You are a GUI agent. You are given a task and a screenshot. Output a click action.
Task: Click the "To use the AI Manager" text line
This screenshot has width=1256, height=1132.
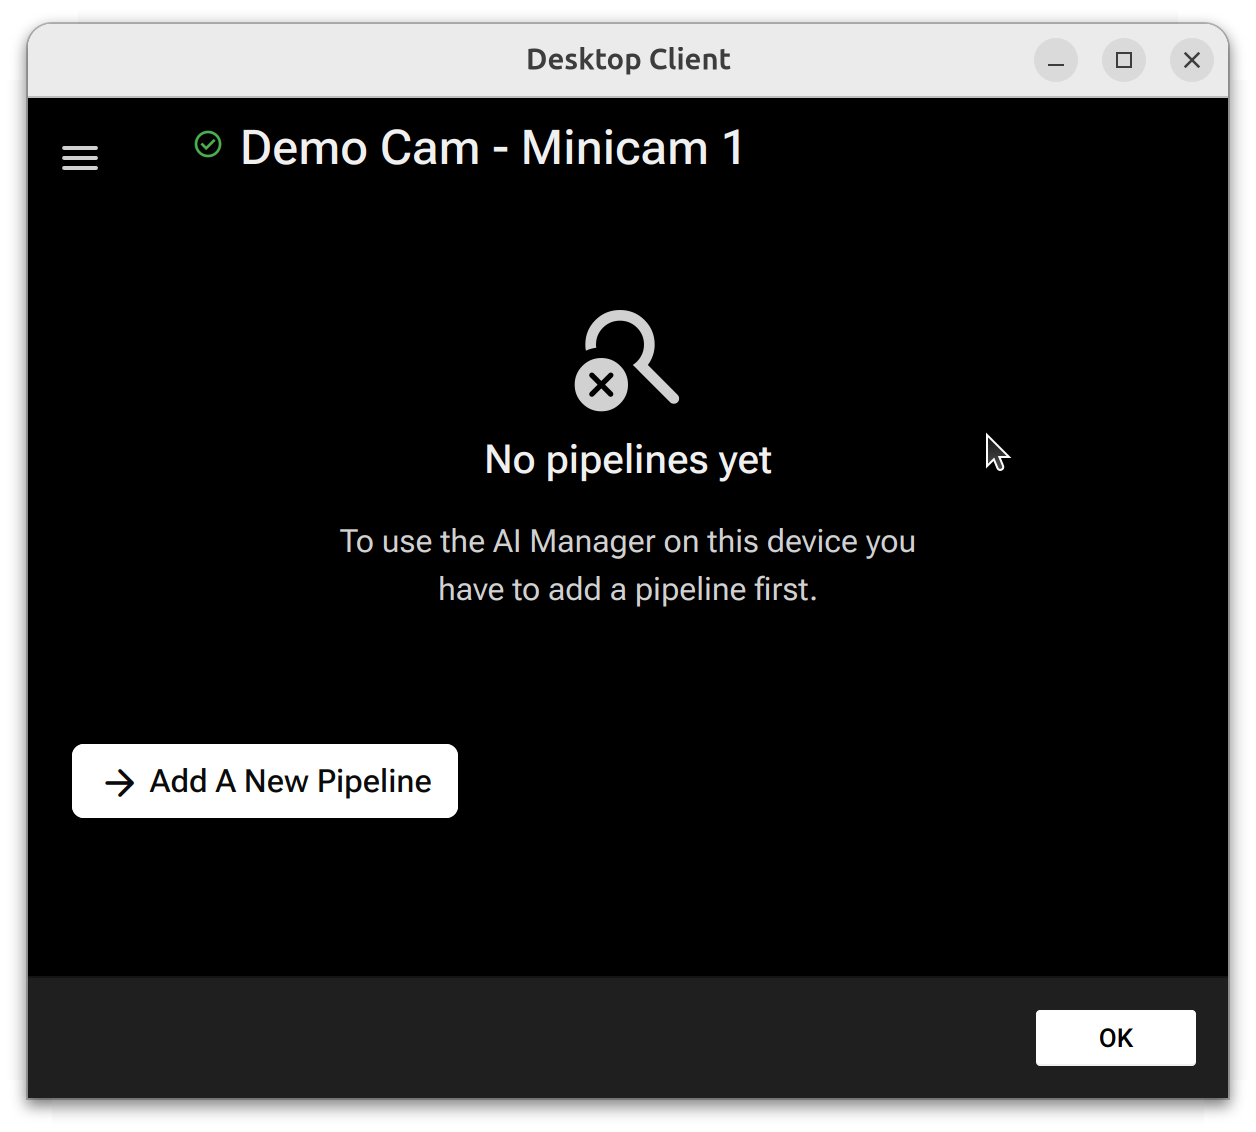pyautogui.click(x=628, y=541)
